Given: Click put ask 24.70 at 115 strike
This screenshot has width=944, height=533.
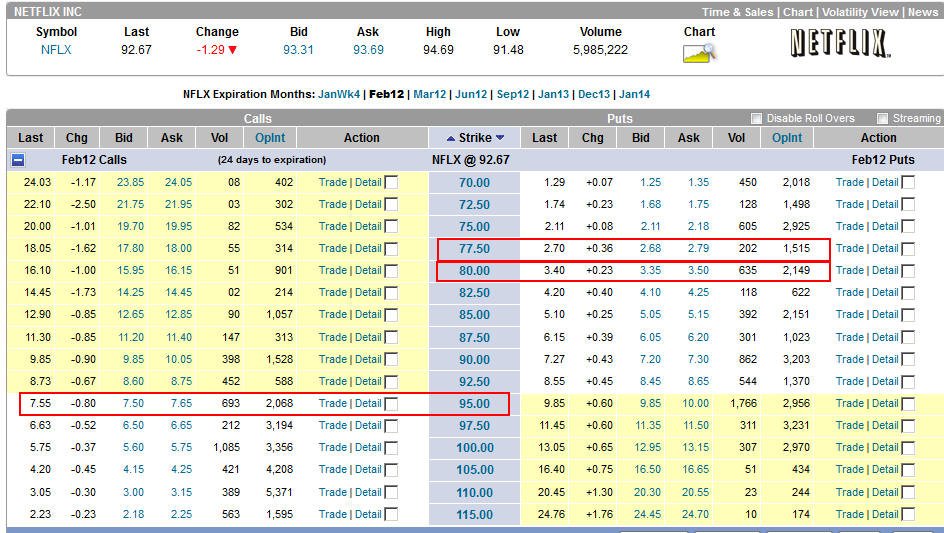Looking at the screenshot, I should [x=695, y=514].
